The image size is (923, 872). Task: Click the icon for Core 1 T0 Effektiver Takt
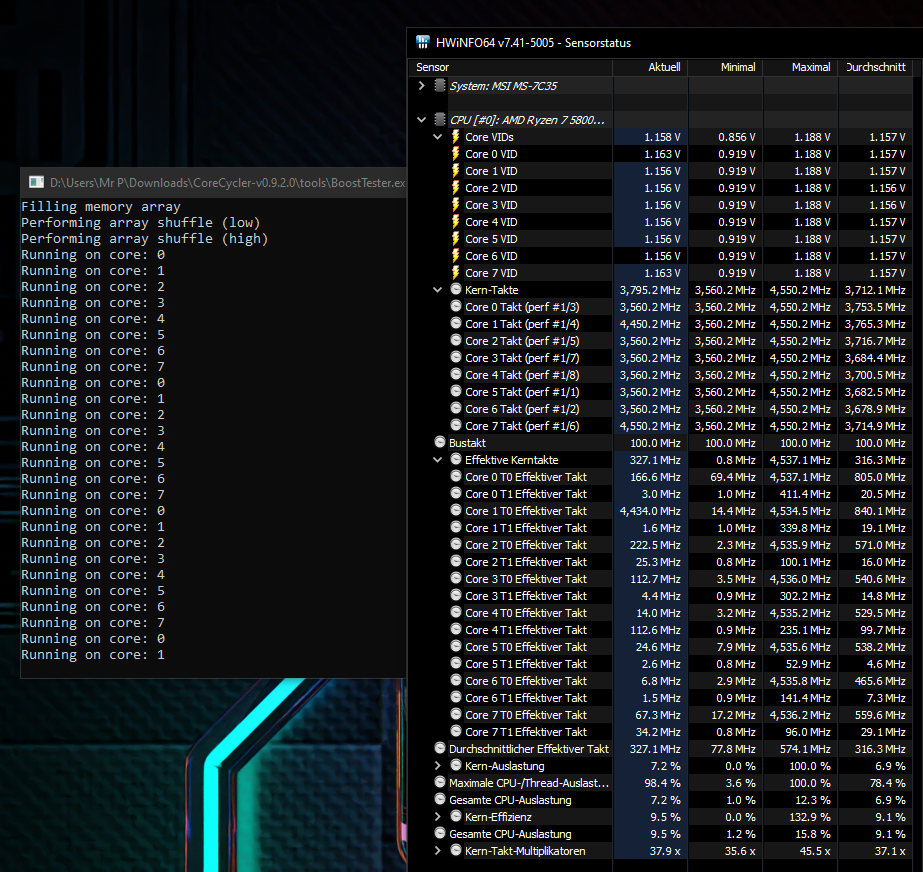456,510
